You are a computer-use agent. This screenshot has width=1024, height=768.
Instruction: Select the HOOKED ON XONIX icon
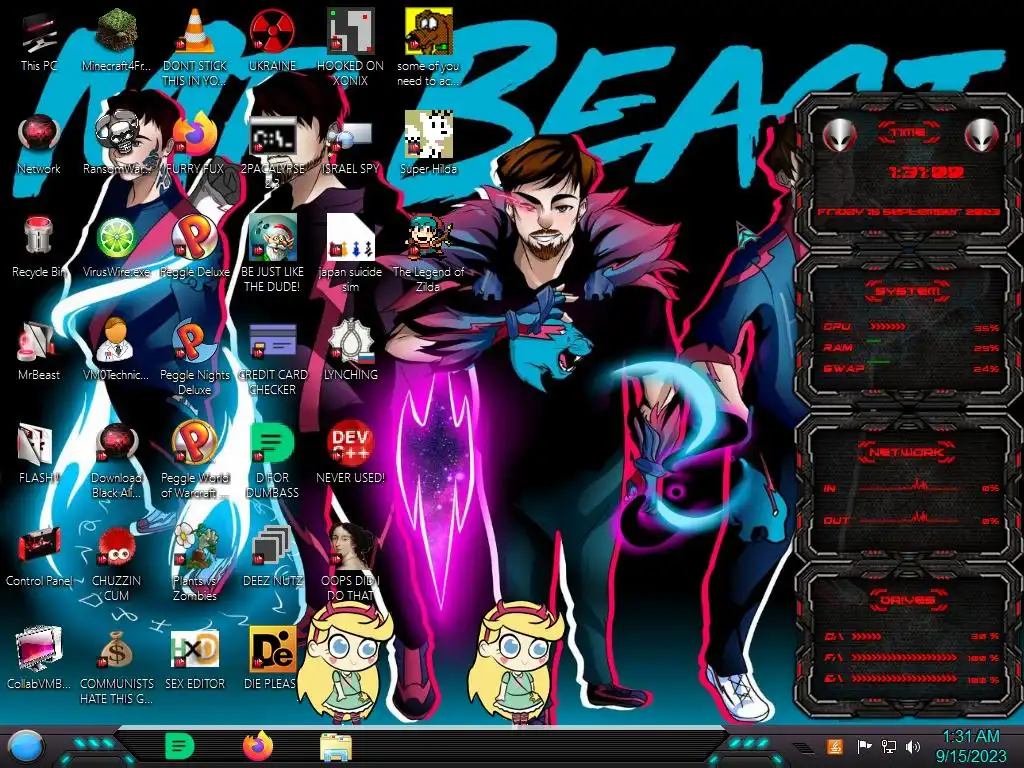point(350,47)
